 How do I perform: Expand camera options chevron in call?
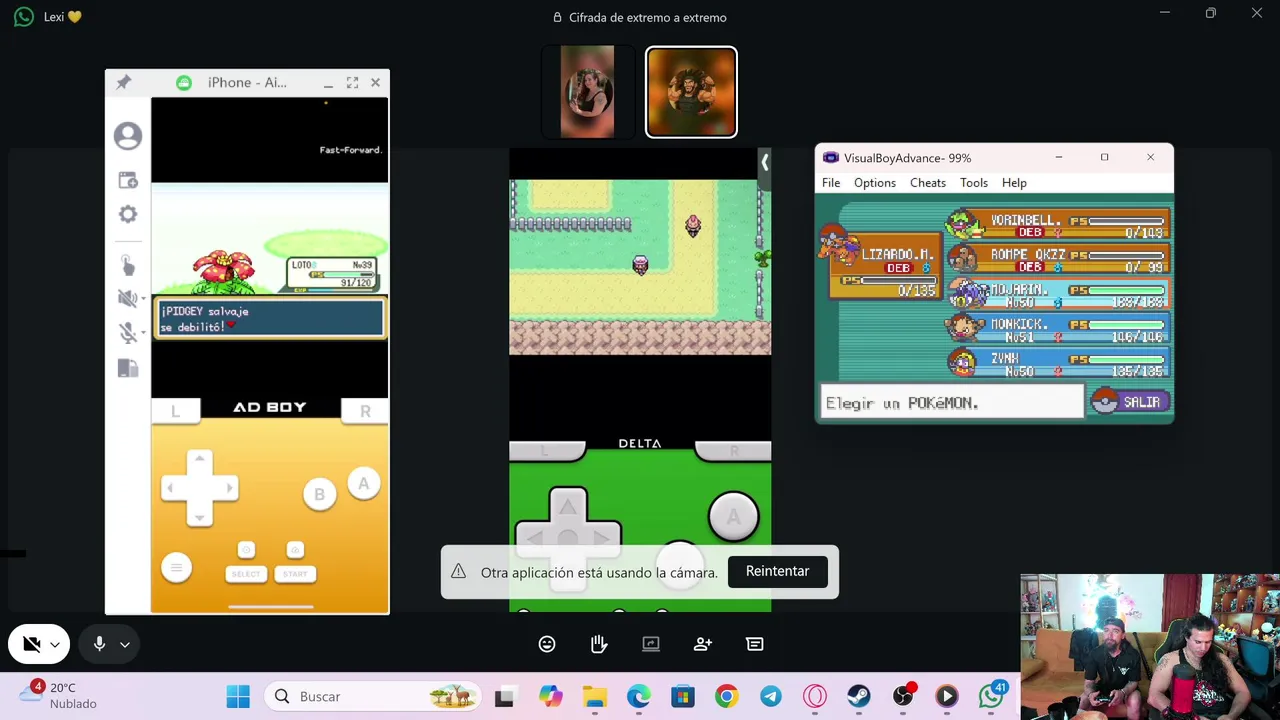click(x=55, y=645)
